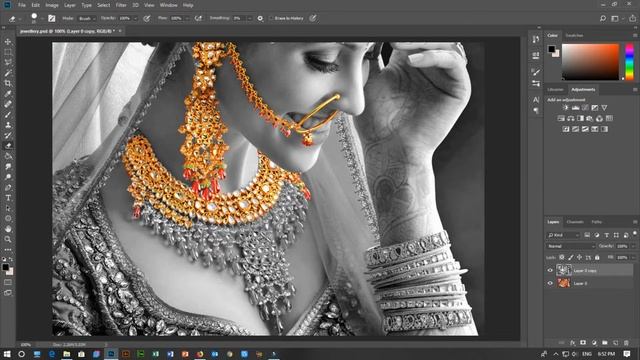Switch to the Swatches tab
Viewport: 640px width, 360px height.
tap(574, 36)
